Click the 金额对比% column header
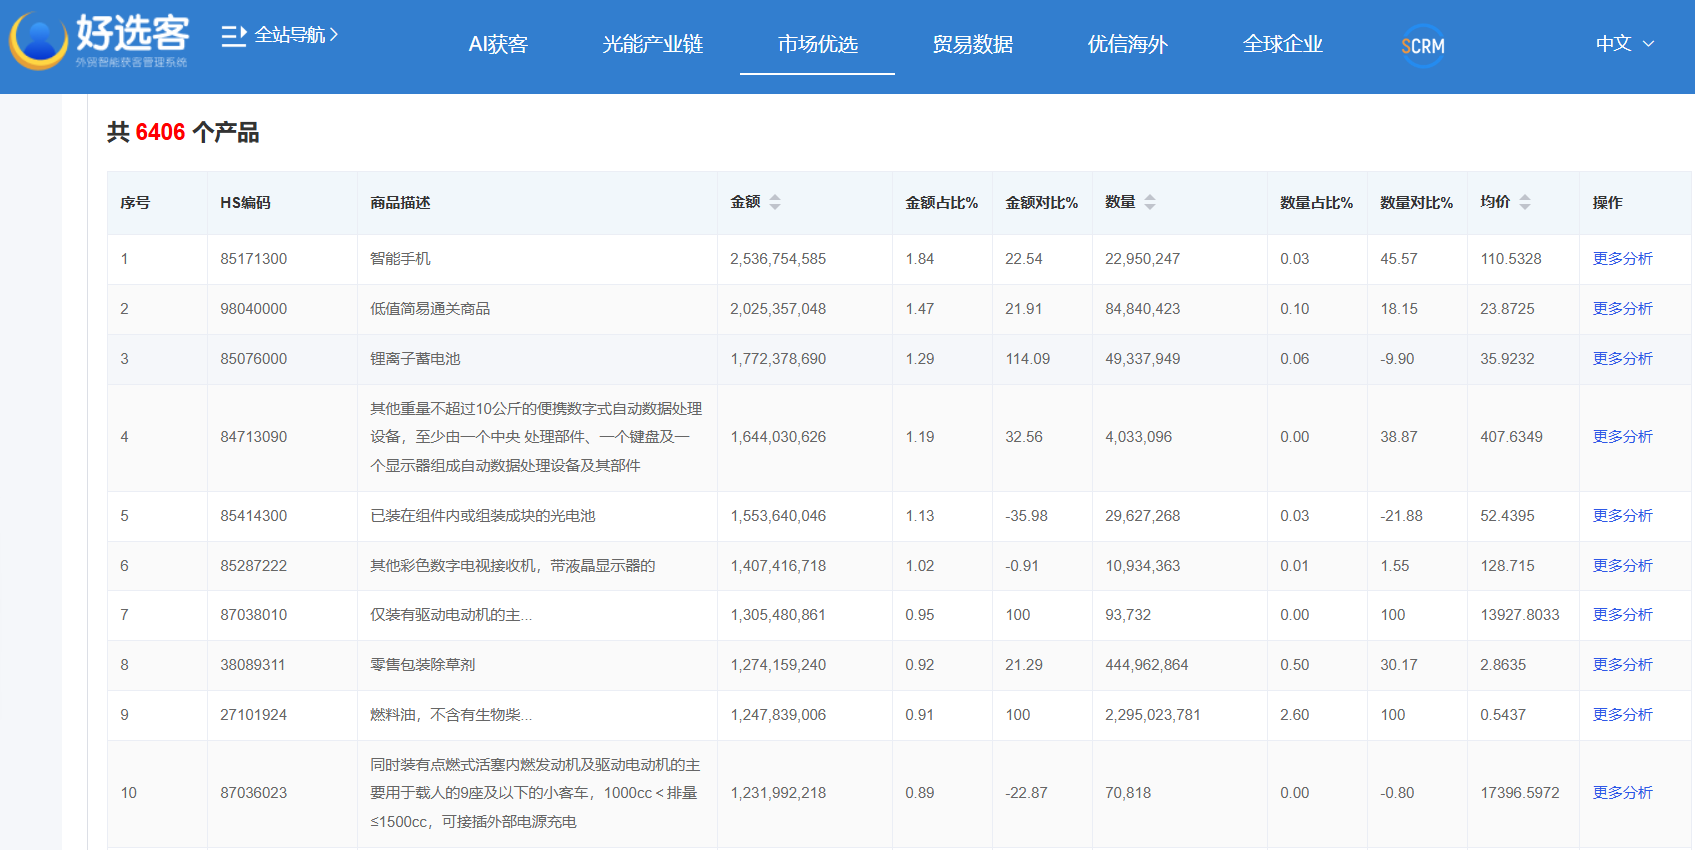 [1042, 203]
